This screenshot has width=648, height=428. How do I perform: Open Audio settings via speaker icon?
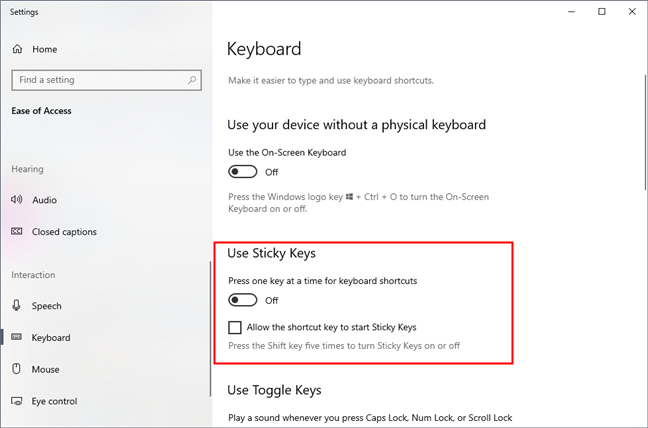(x=17, y=200)
